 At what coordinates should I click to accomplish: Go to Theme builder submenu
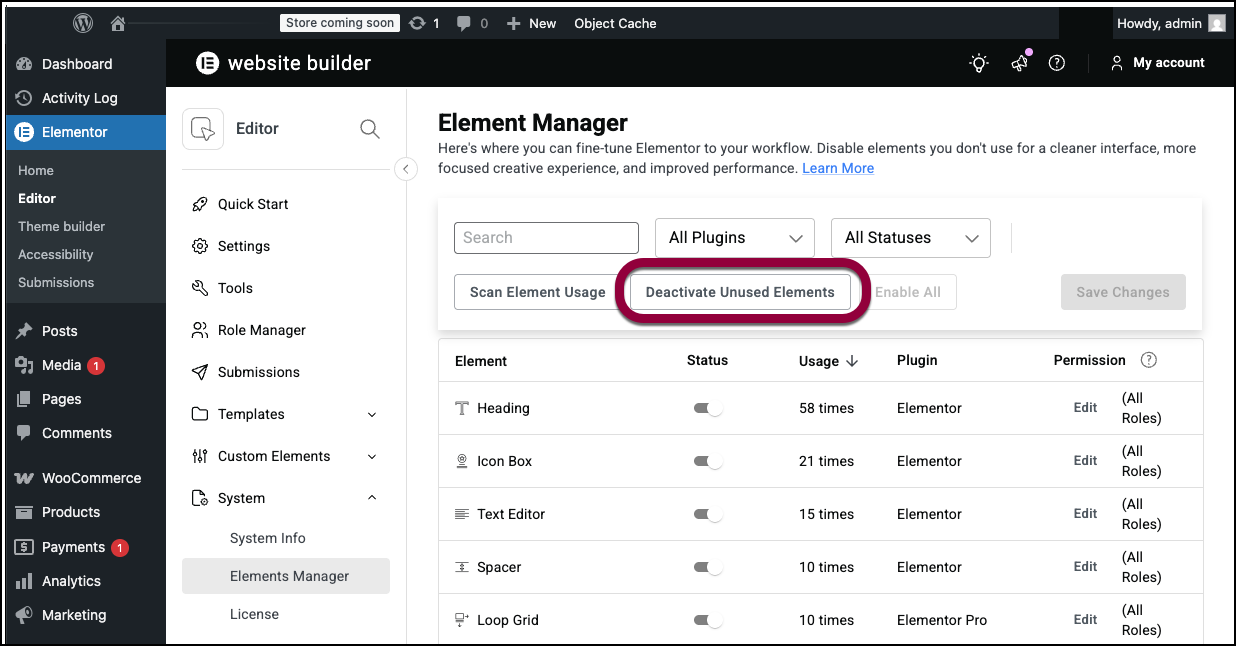tap(61, 226)
